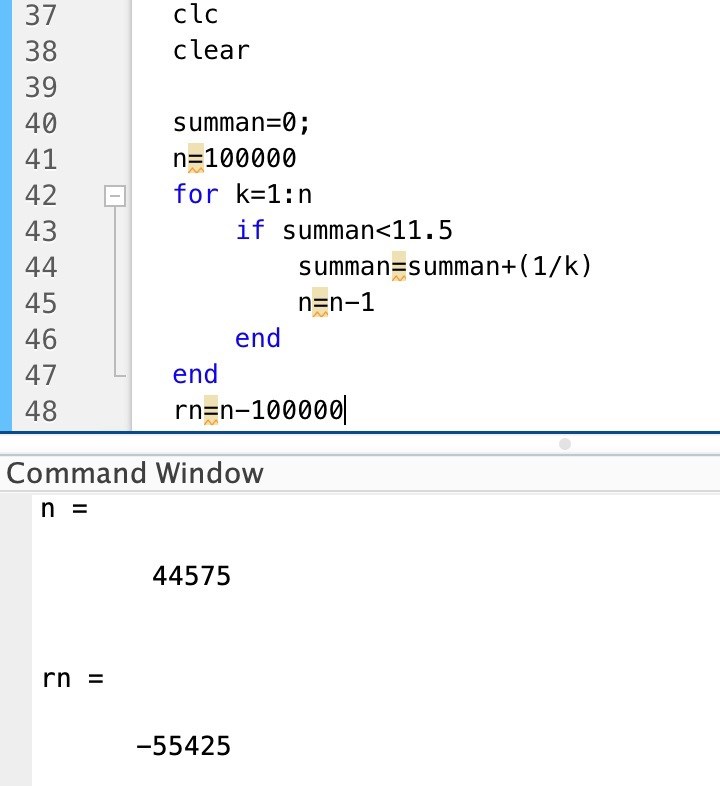Click the end keyword on line 47
720x786 pixels.
(x=195, y=375)
